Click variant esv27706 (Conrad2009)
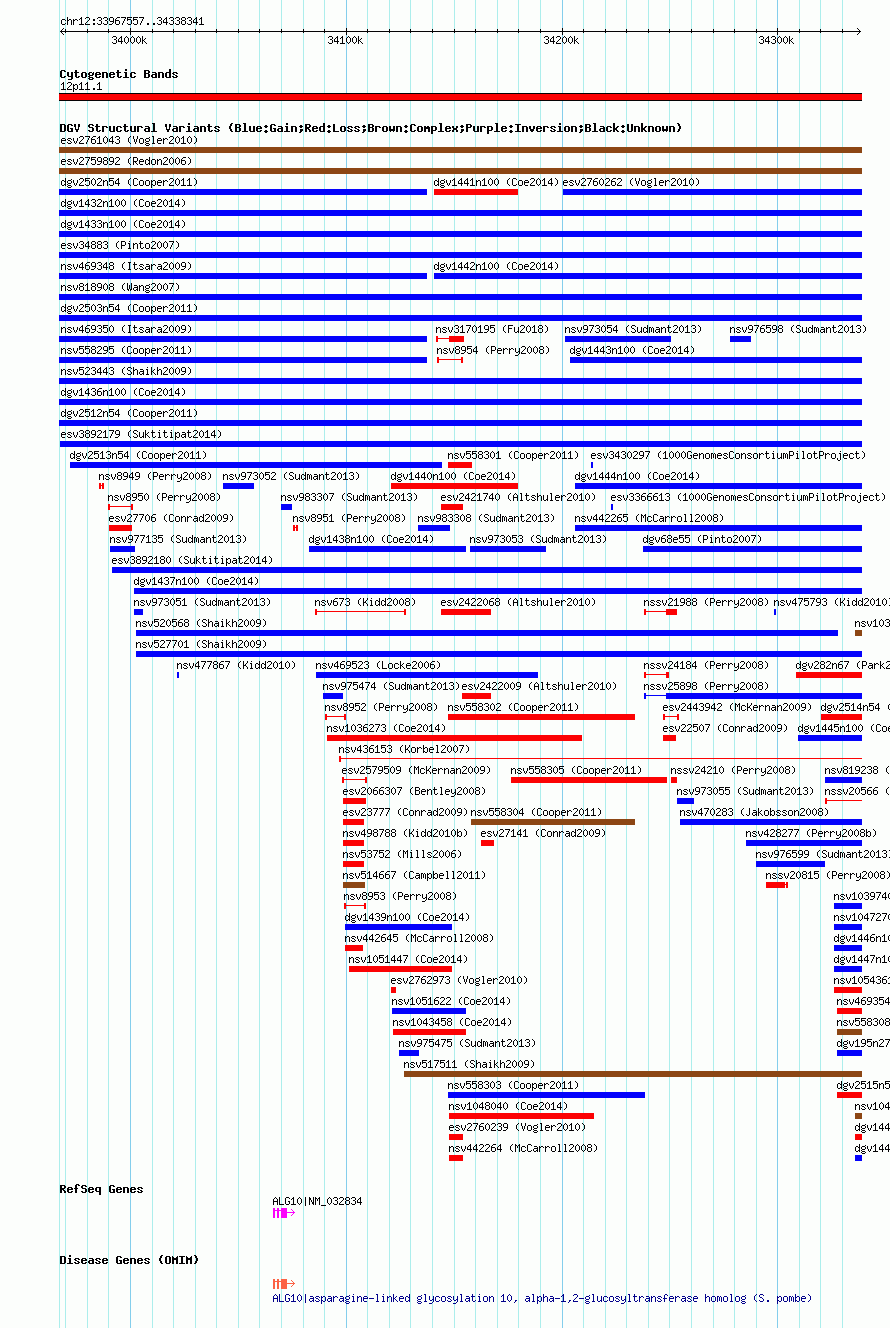This screenshot has height=1328, width=890. pyautogui.click(x=171, y=518)
